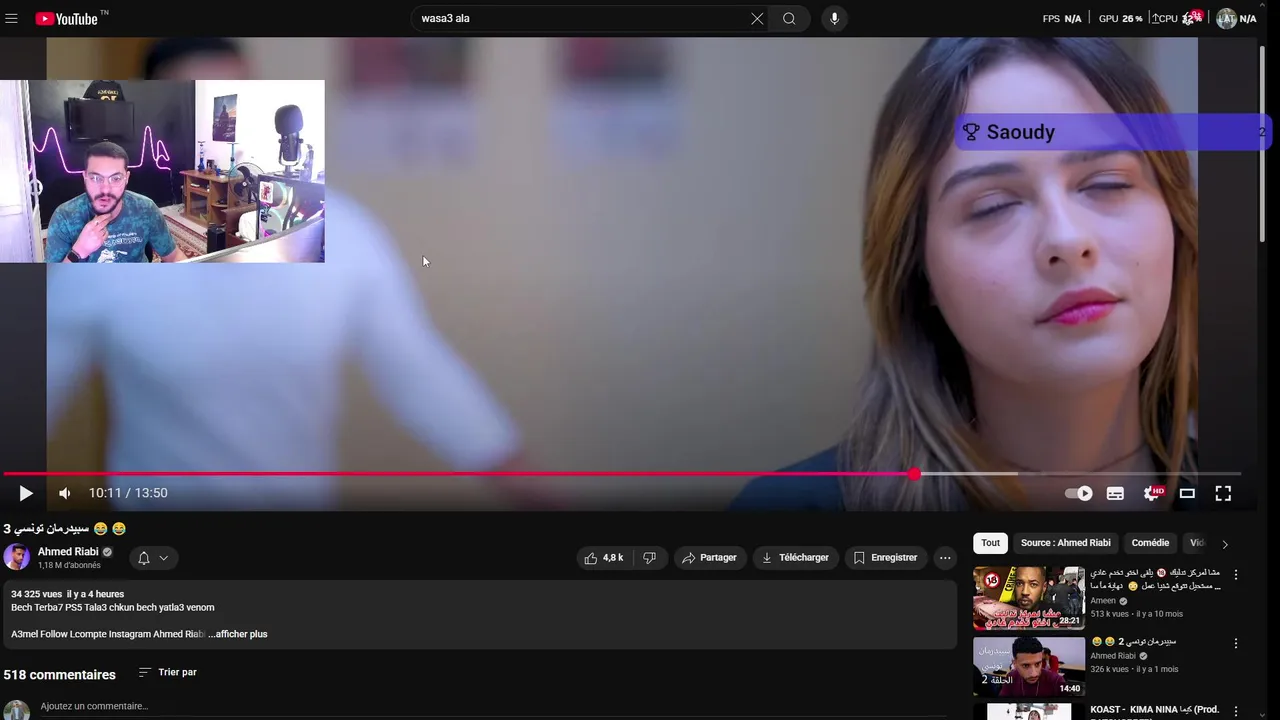Open the subscription notification bell dropdown

(153, 558)
